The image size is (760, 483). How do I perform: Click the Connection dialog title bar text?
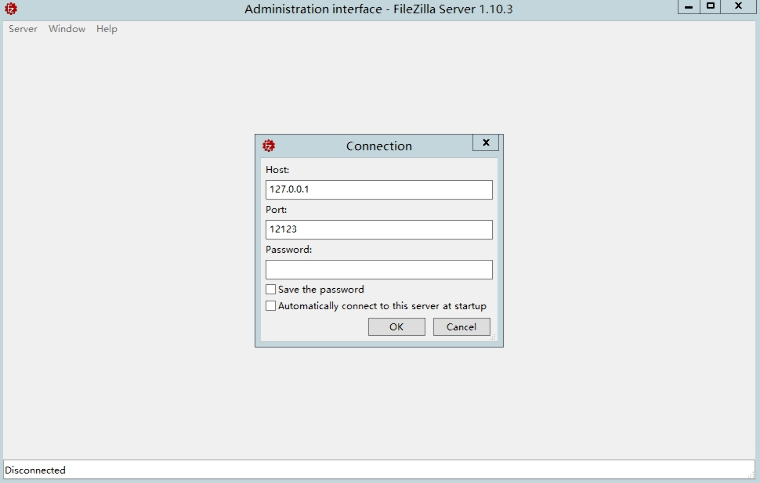(379, 146)
